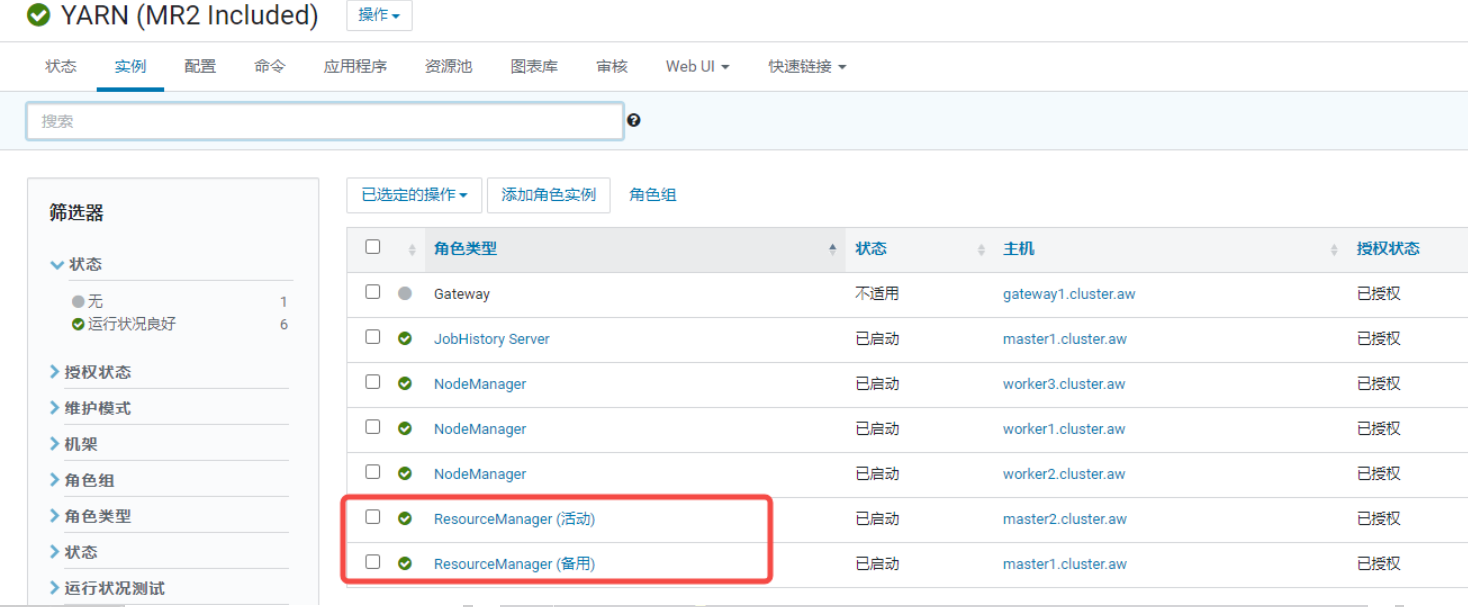This screenshot has height=607, width=1468.
Task: Click green status icon of JobHistory Server row
Action: [x=405, y=339]
